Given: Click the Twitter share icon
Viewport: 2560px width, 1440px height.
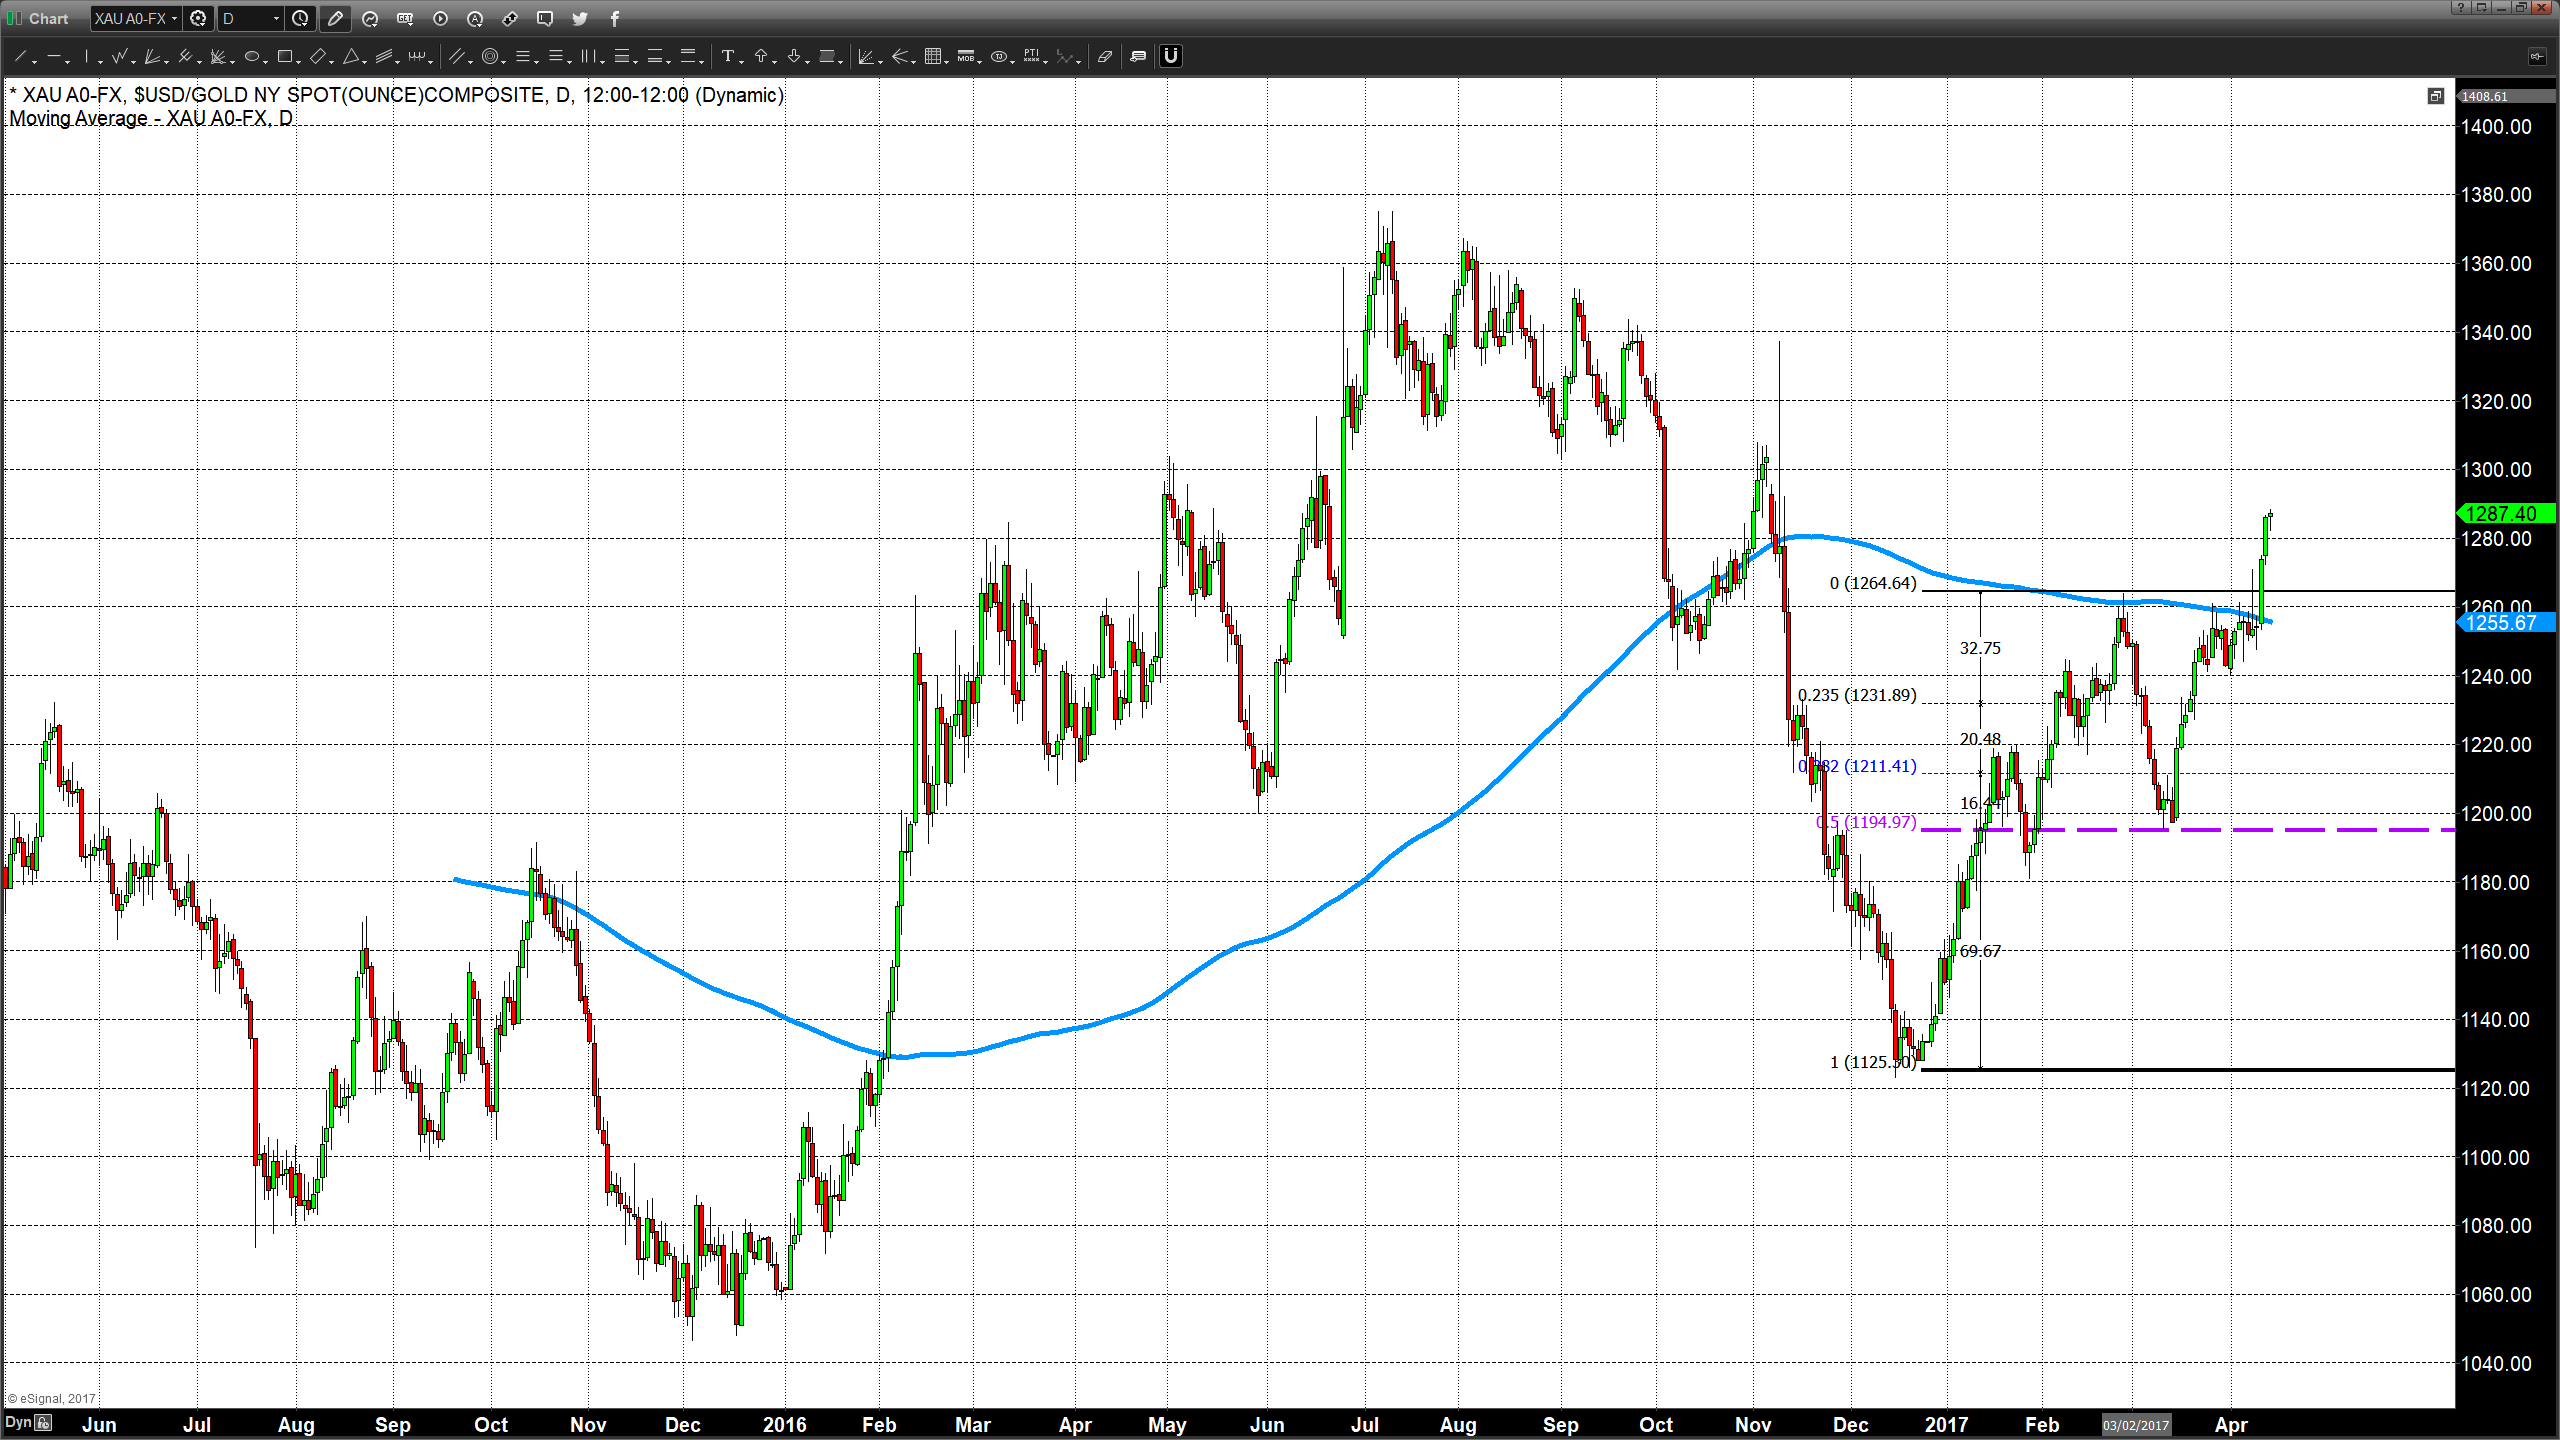Looking at the screenshot, I should pyautogui.click(x=580, y=18).
